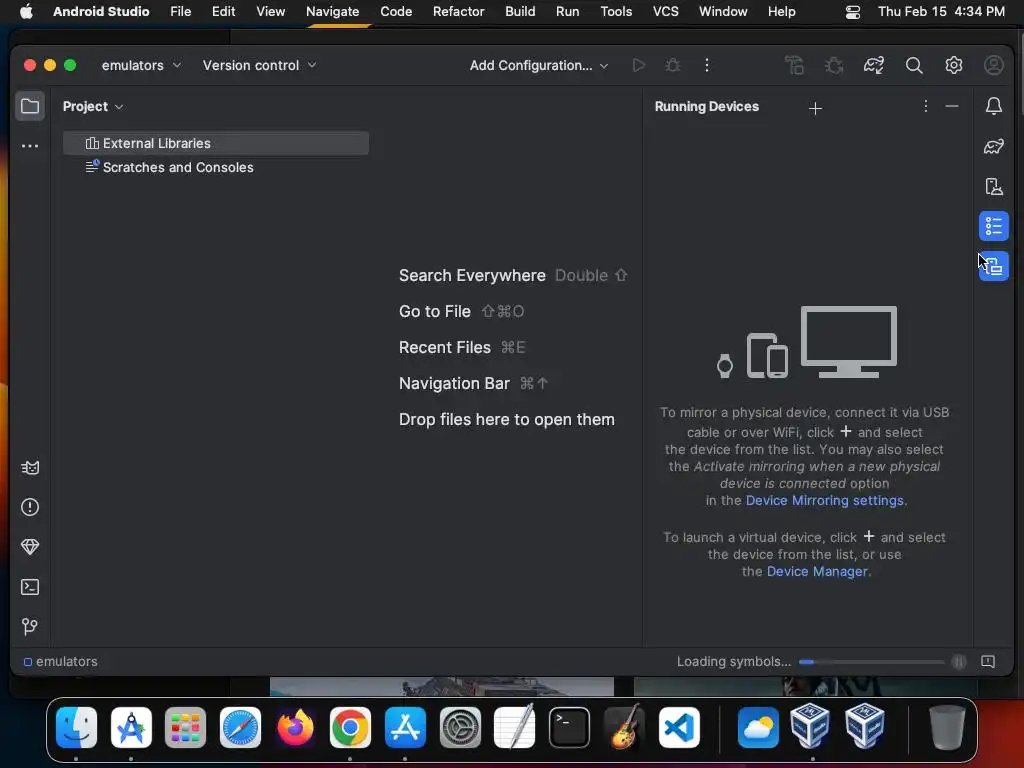This screenshot has width=1024, height=768.
Task: Open the emulators project dropdown
Action: (x=141, y=65)
